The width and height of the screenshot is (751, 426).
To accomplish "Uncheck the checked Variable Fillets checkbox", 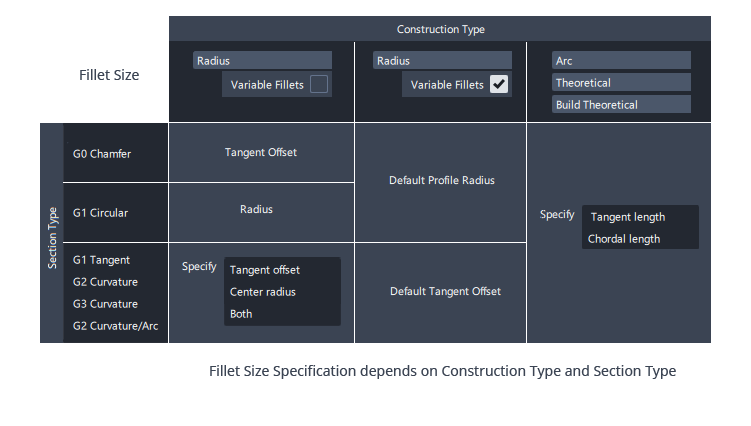I will click(x=499, y=84).
